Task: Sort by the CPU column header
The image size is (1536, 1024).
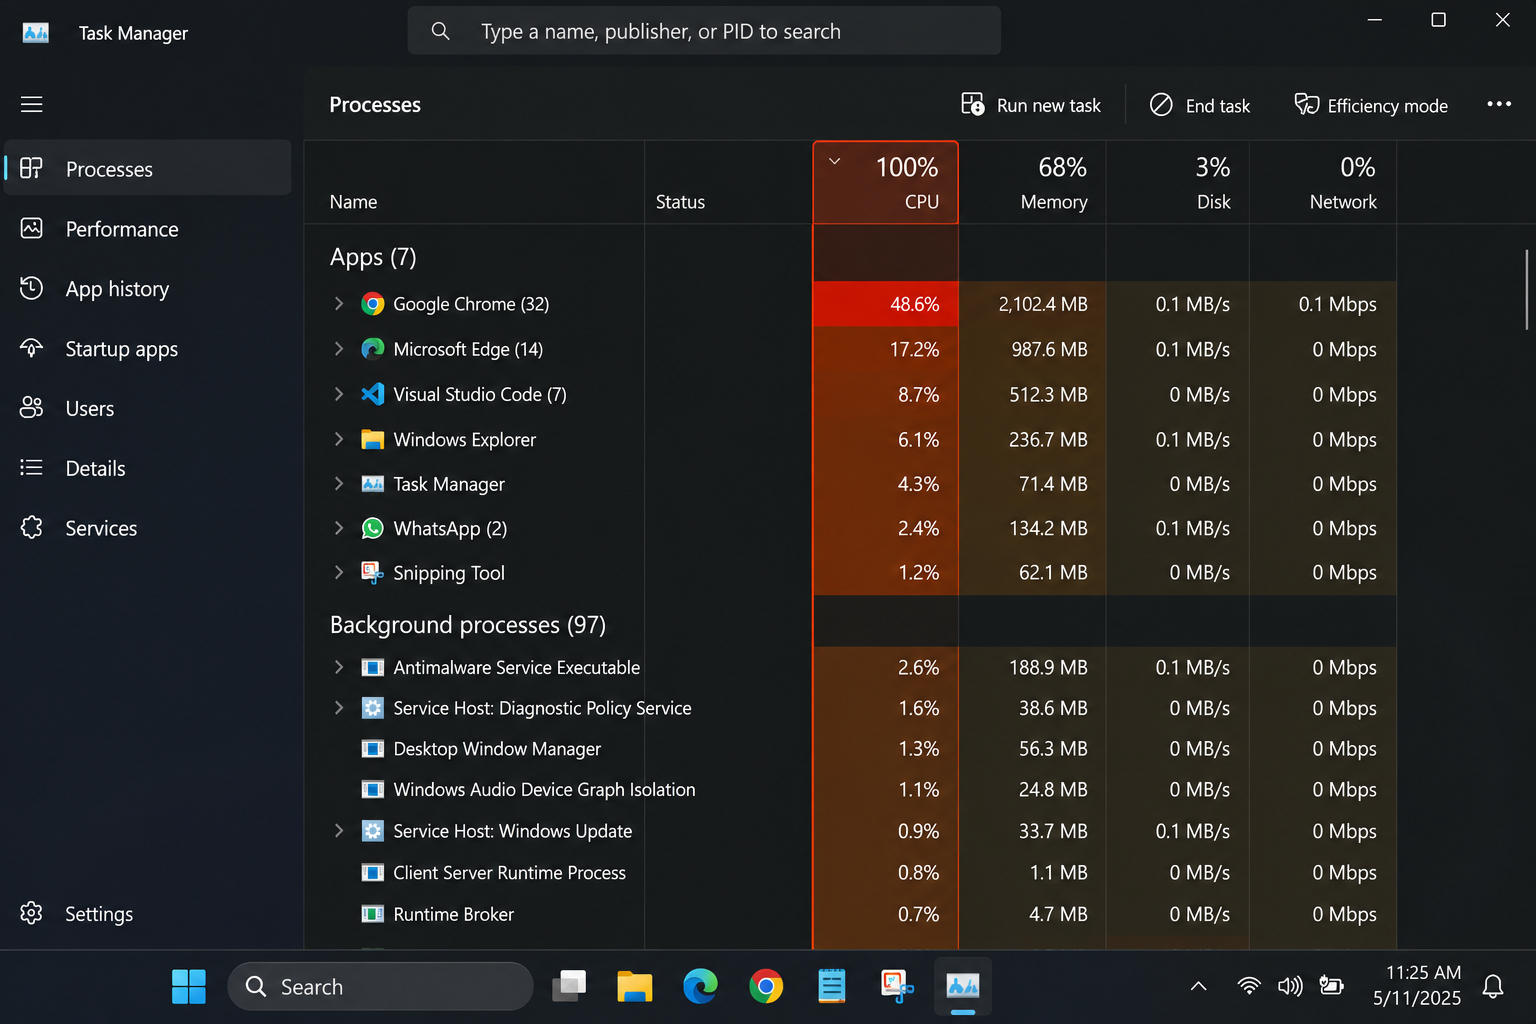Action: [886, 182]
